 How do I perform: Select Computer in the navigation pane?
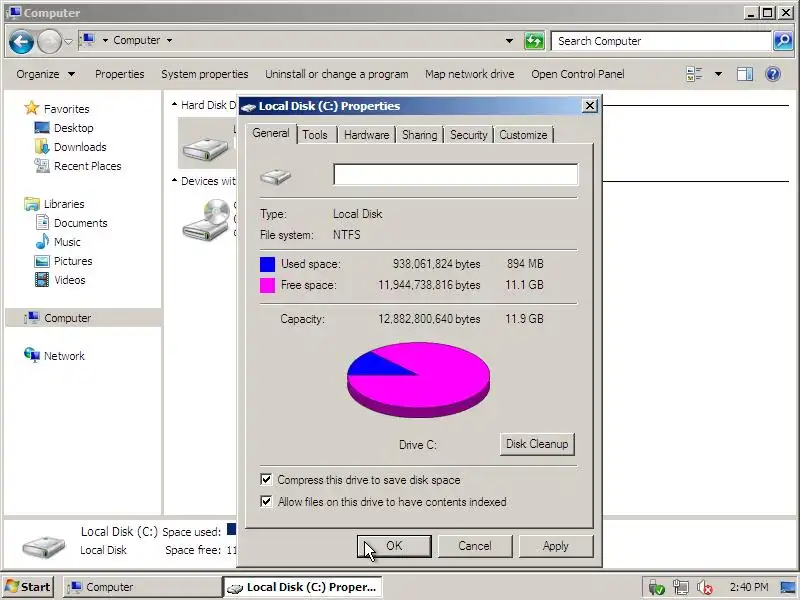(x=84, y=318)
